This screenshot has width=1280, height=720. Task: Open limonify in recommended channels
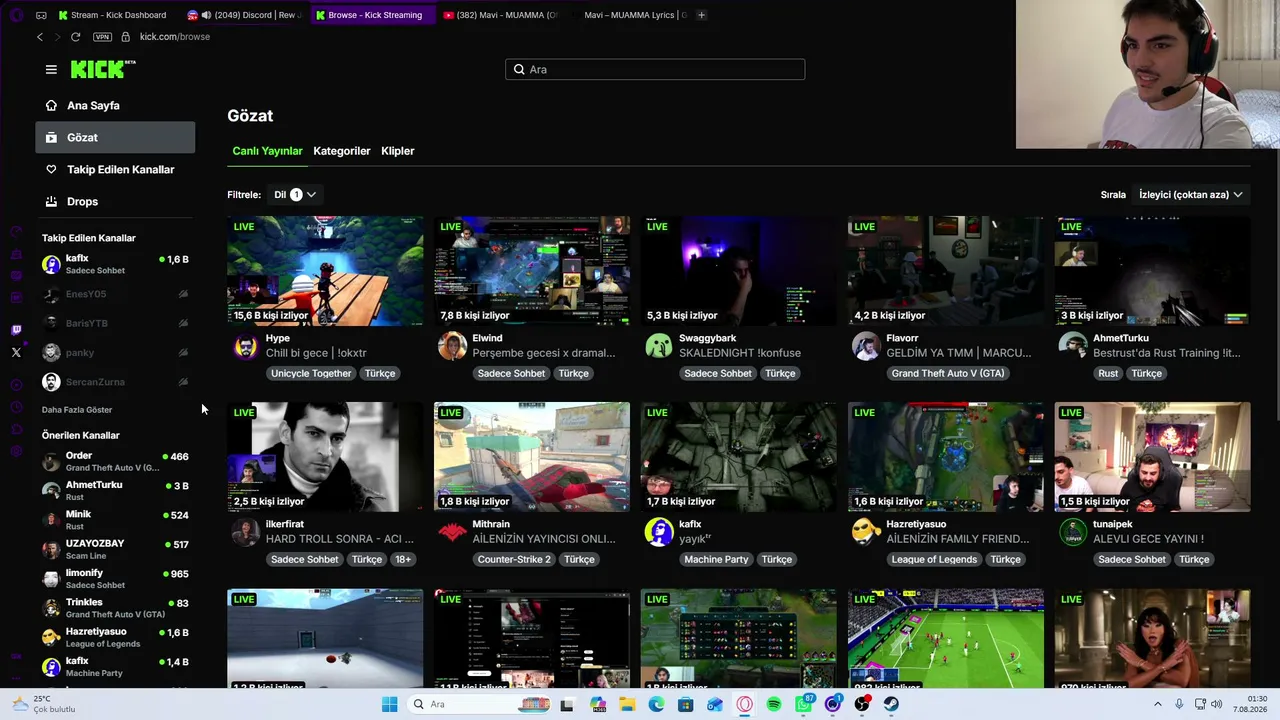[x=115, y=578]
